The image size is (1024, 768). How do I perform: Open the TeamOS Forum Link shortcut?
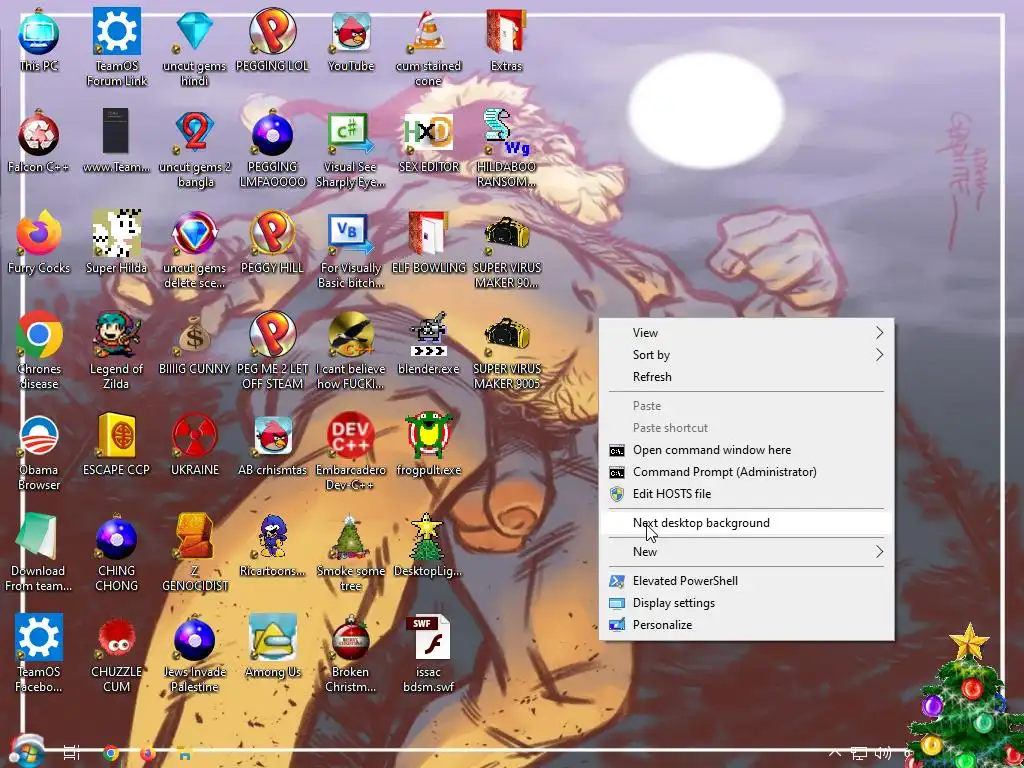coord(116,47)
